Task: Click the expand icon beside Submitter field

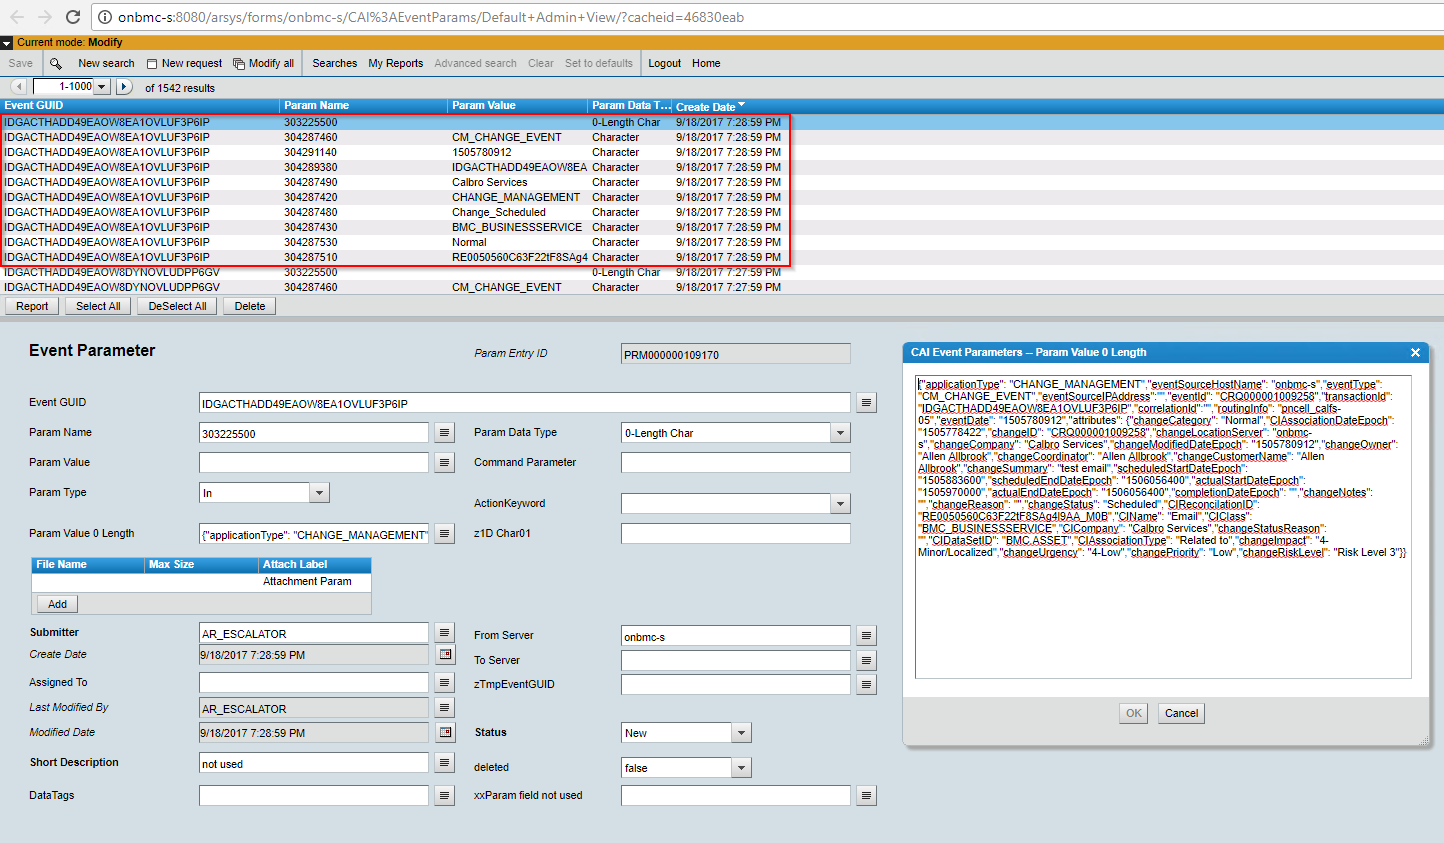Action: pos(445,633)
